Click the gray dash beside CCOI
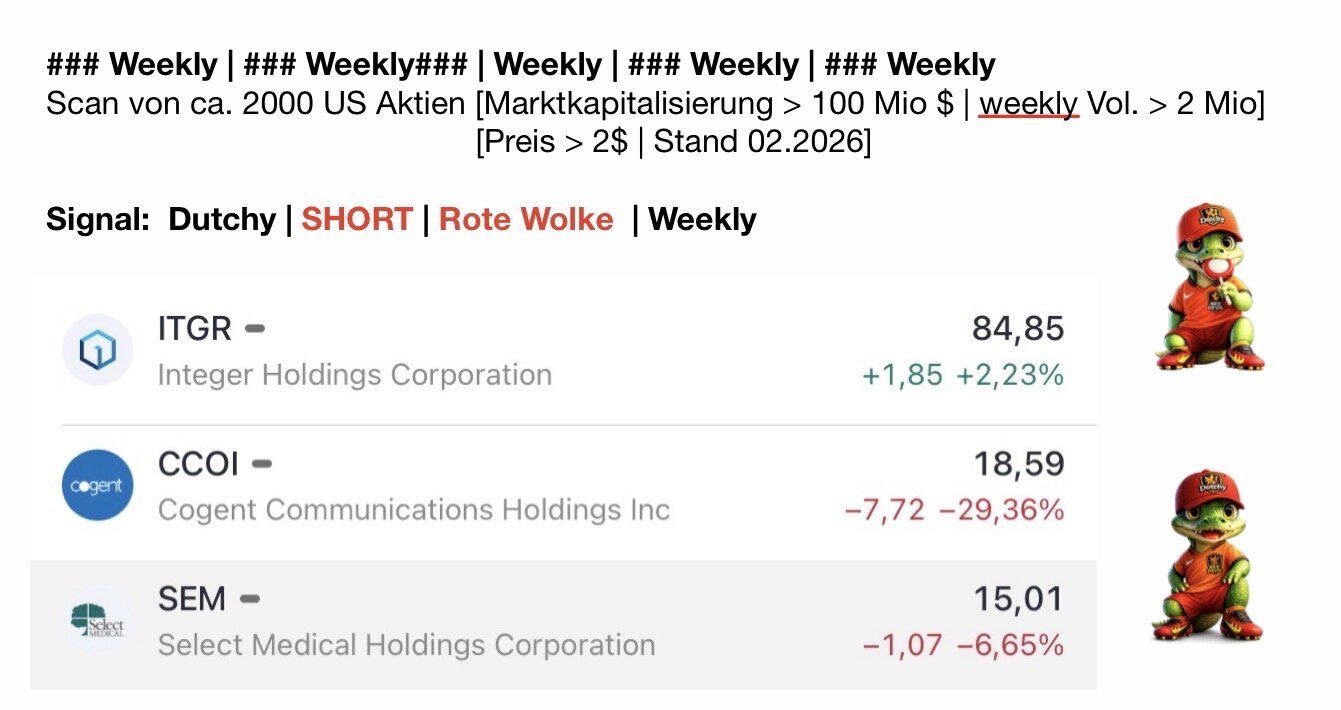This screenshot has height=710, width=1341. coord(262,464)
